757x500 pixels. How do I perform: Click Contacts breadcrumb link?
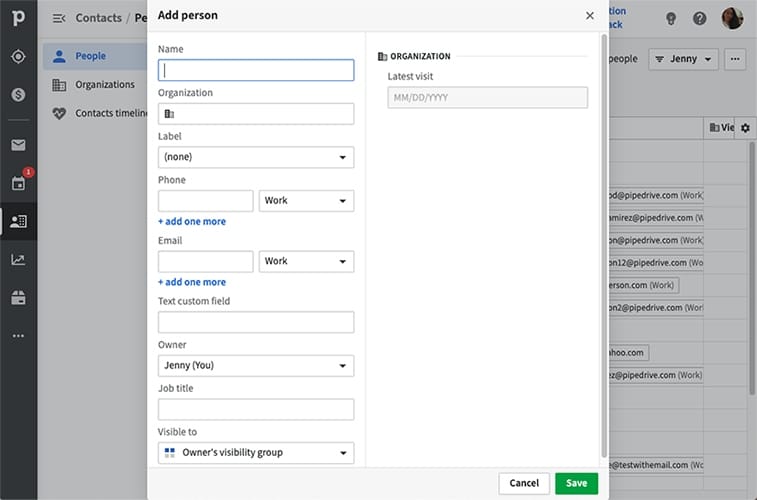pyautogui.click(x=98, y=18)
